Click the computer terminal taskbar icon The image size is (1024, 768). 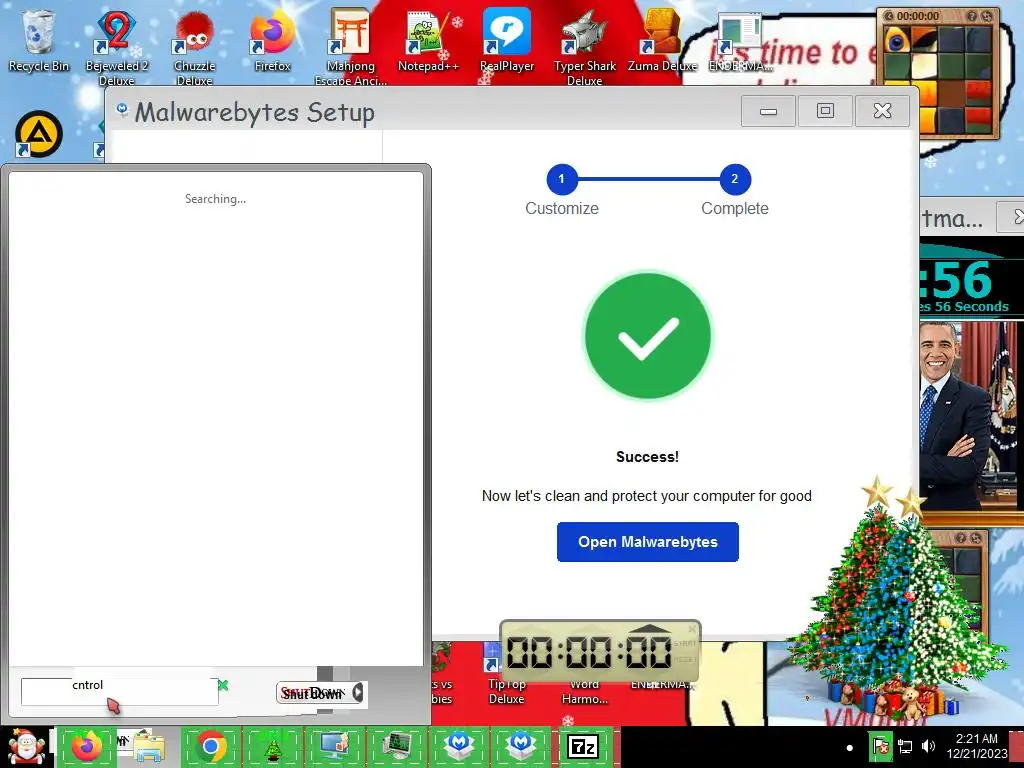click(396, 746)
